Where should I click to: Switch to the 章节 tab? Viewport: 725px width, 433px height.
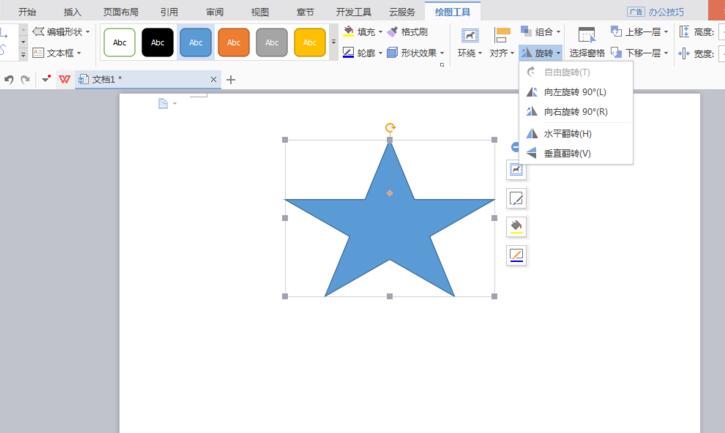pos(305,12)
